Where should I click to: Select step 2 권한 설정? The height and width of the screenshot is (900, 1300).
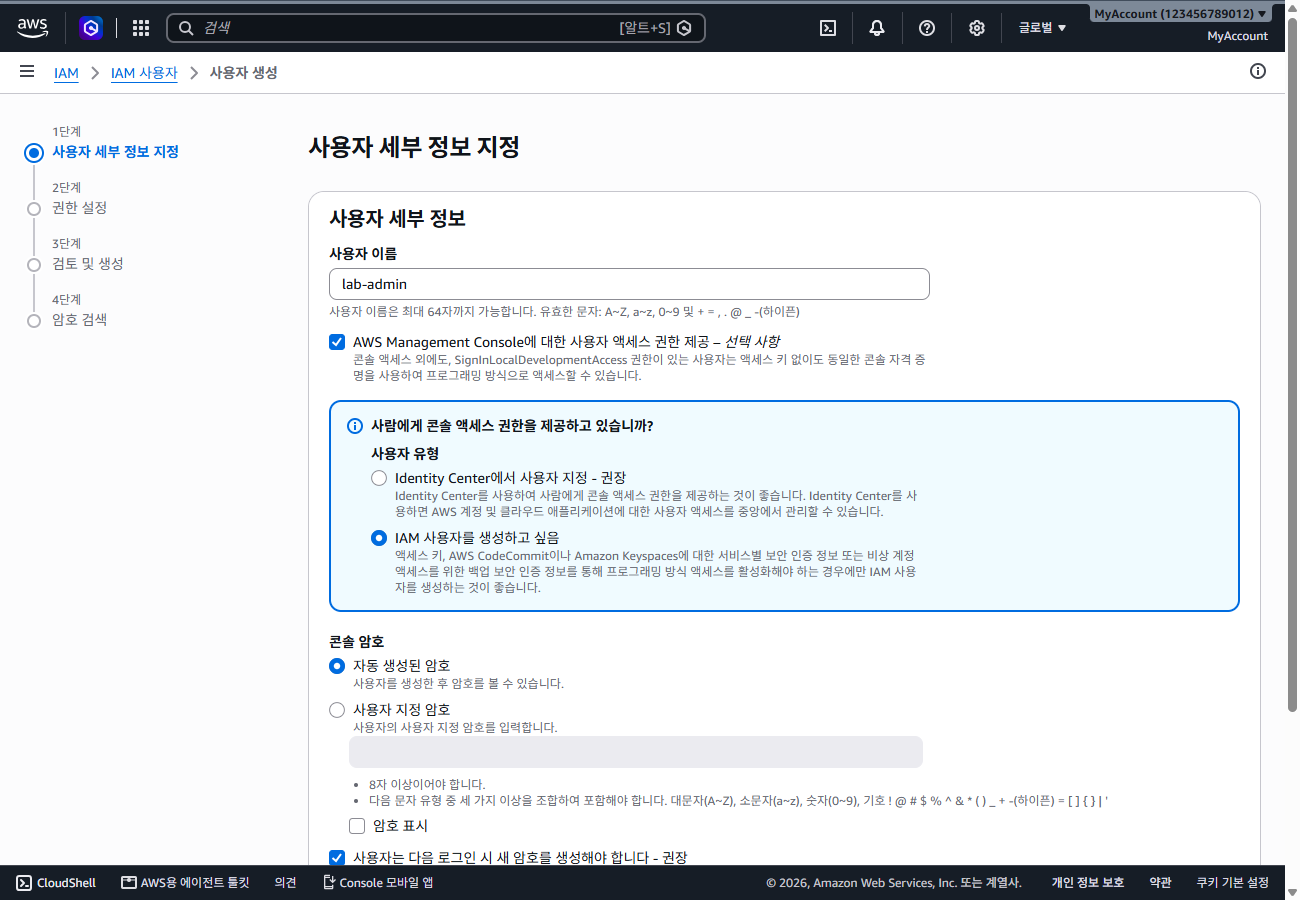click(79, 208)
